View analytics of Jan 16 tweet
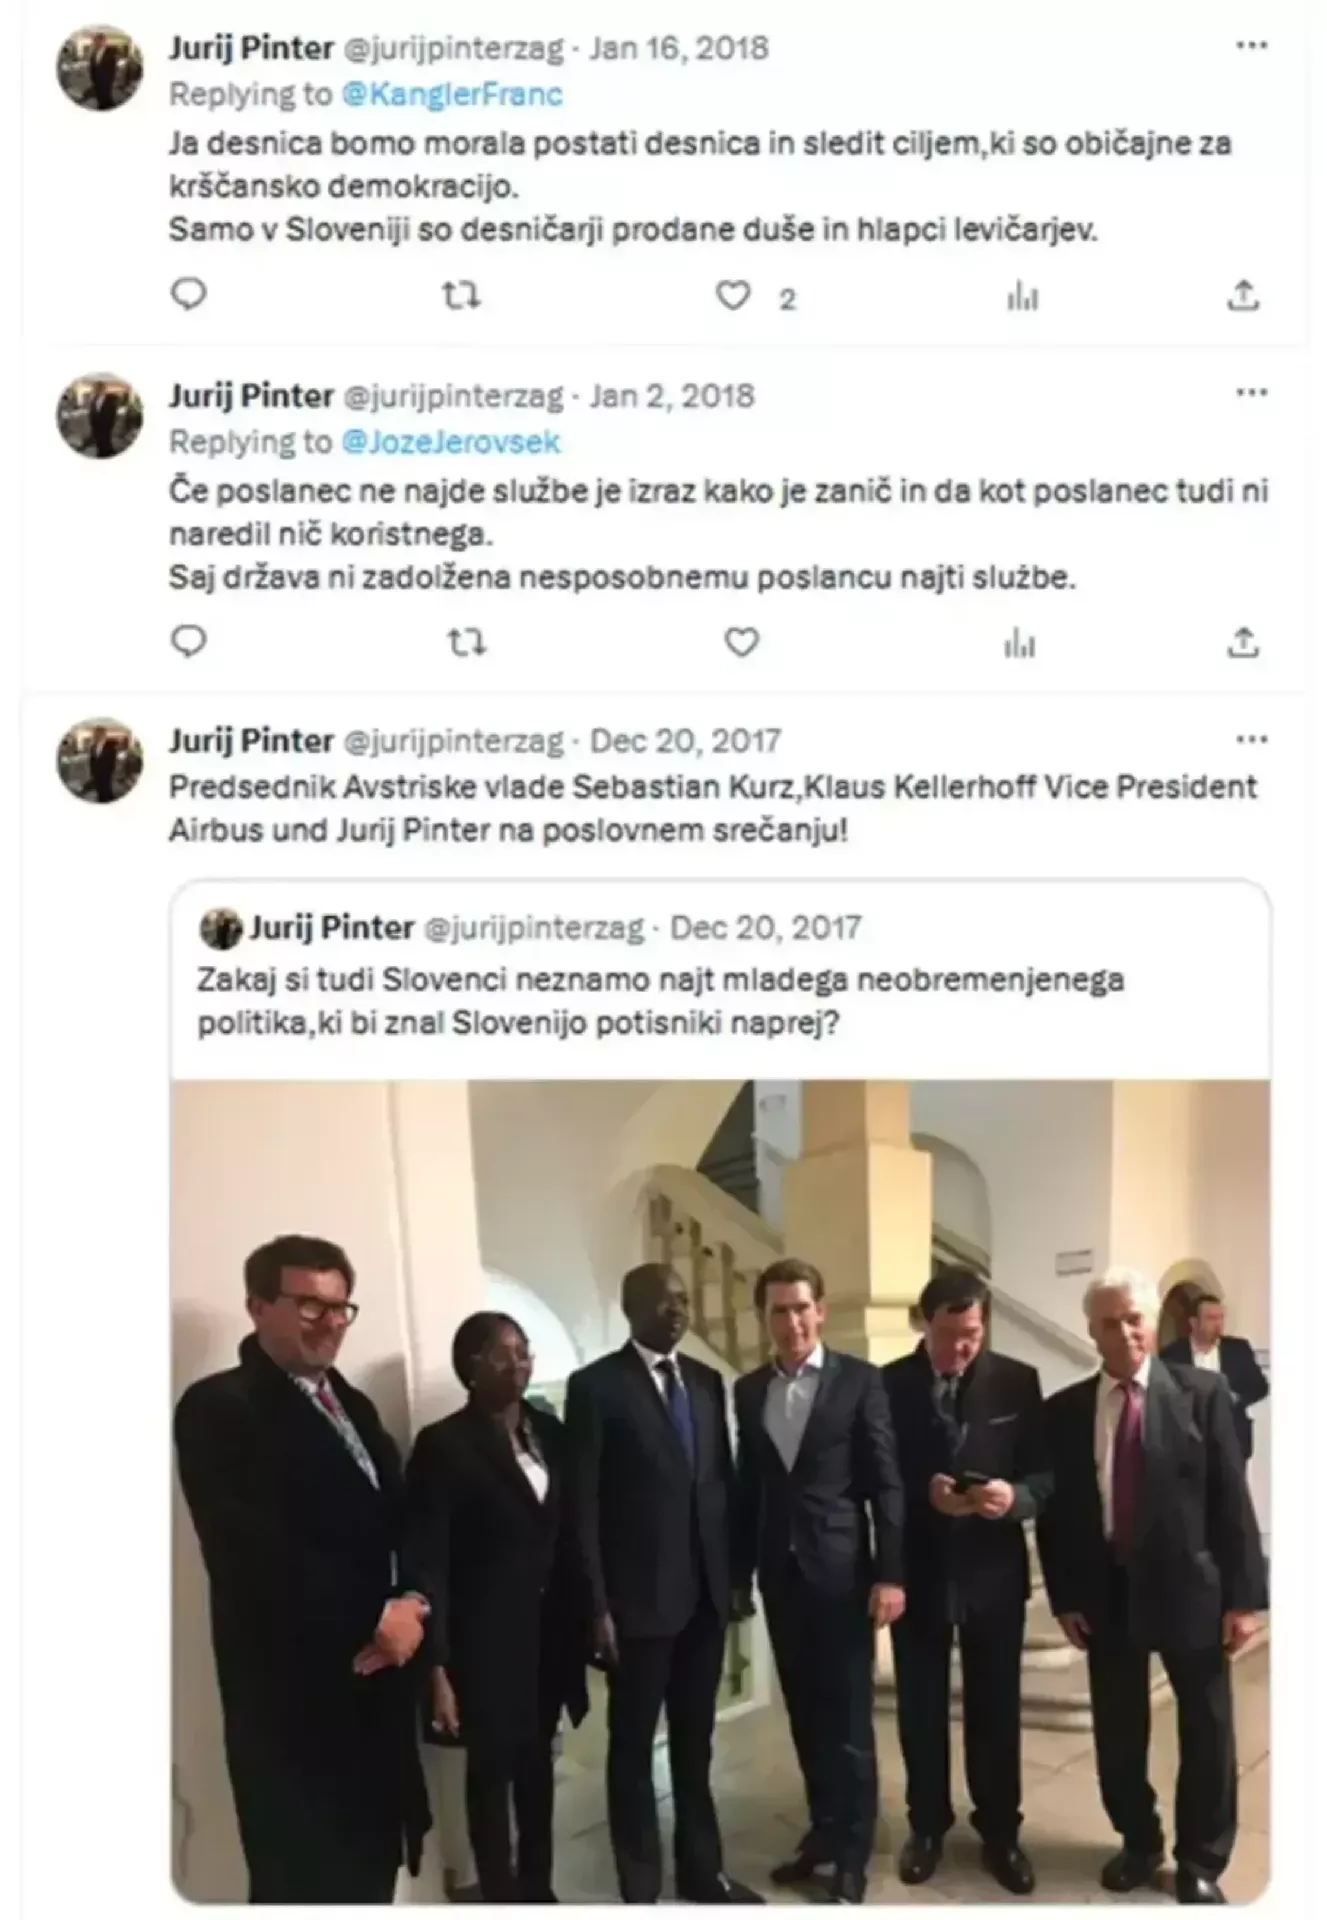This screenshot has height=1920, width=1327. [x=1022, y=297]
